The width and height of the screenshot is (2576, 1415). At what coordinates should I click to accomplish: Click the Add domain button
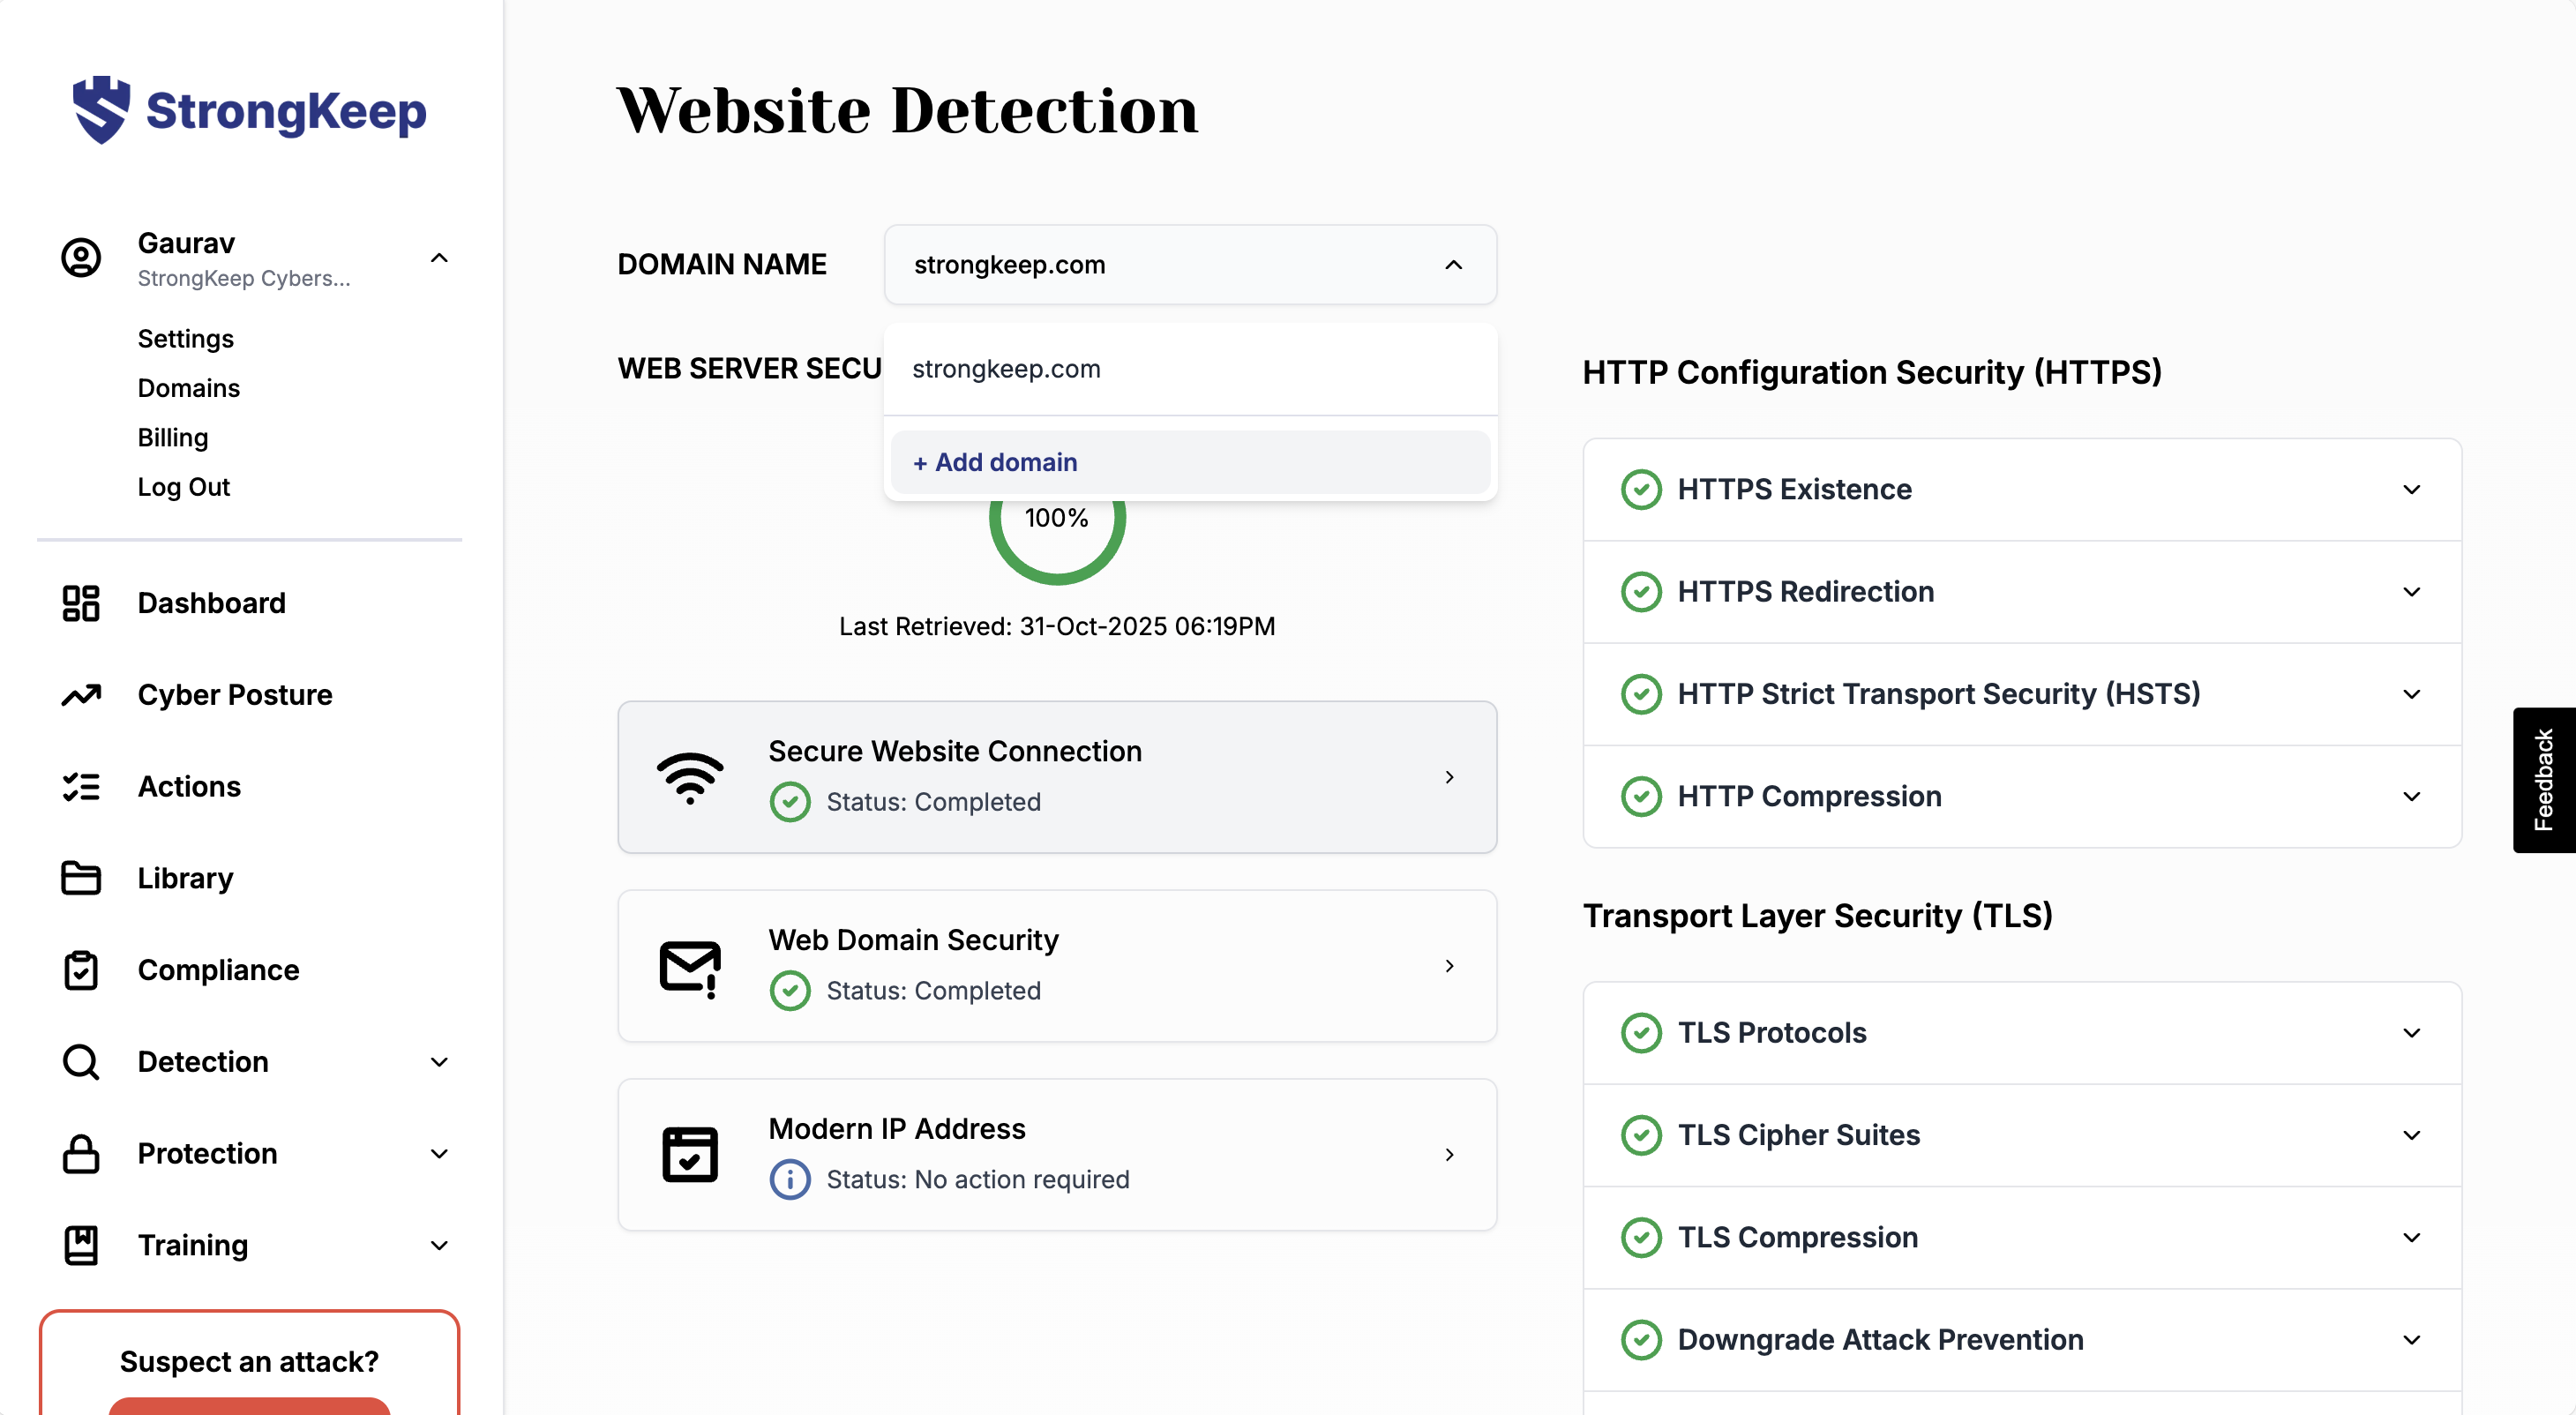[x=995, y=462]
